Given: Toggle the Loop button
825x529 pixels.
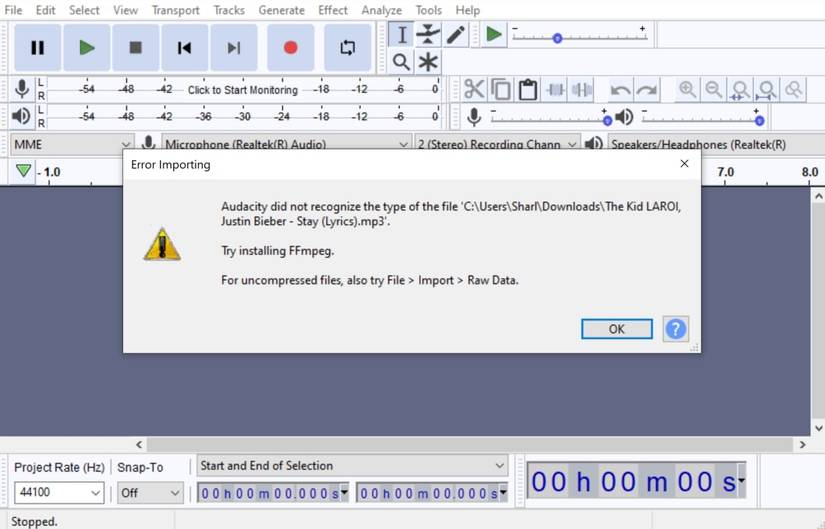Looking at the screenshot, I should 348,48.
